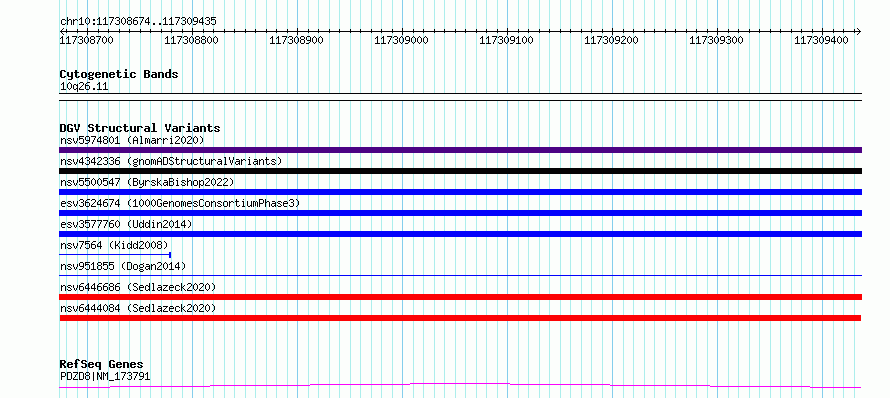The width and height of the screenshot is (890, 398).
Task: Open variant nsv4342336 (gnomADStructuralVariants) label
Action: (171, 161)
